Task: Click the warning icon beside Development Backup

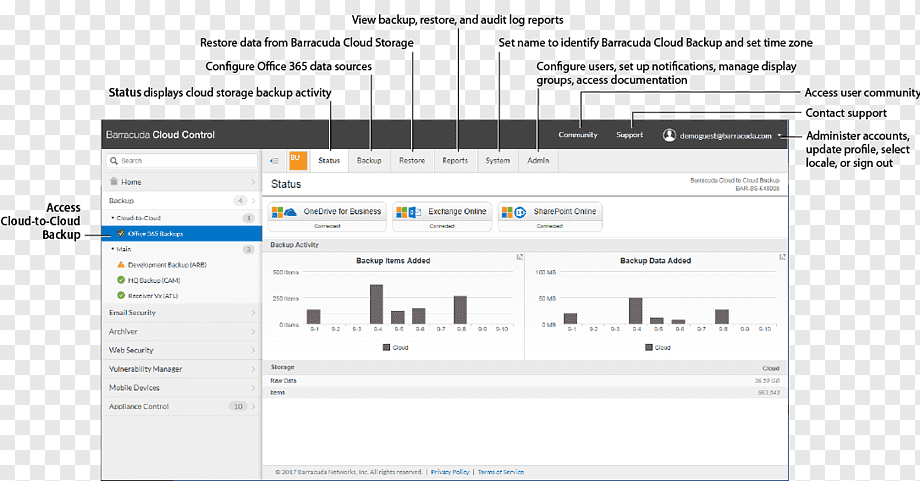Action: coord(121,265)
